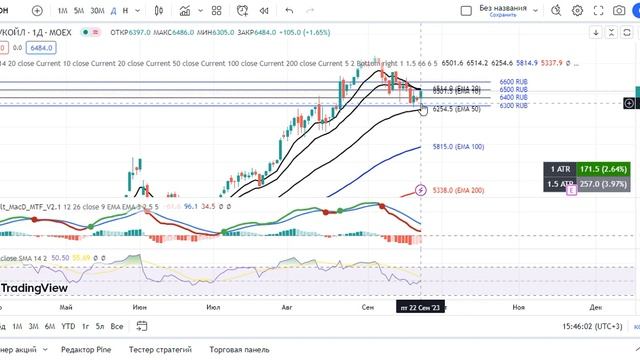Expand the indicators favorites dropdown arrow
The height and width of the screenshot is (360, 640).
tap(200, 11)
